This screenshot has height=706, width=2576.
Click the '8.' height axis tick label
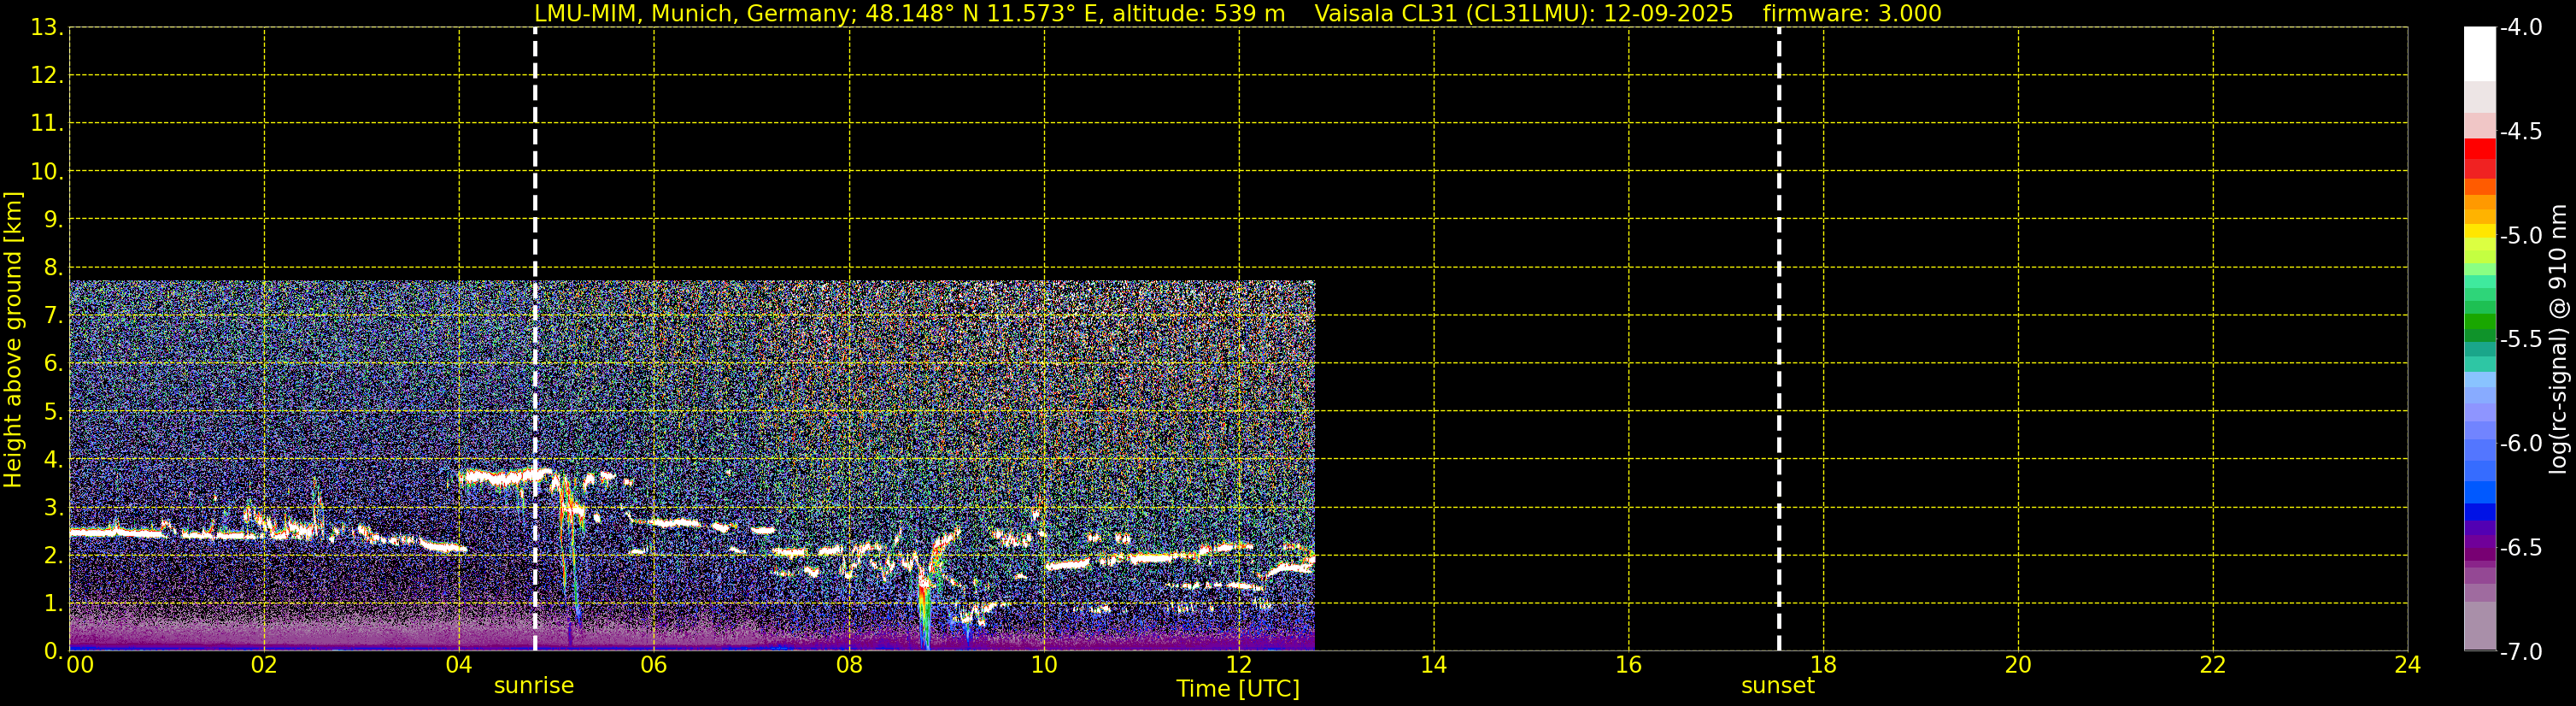pos(53,267)
